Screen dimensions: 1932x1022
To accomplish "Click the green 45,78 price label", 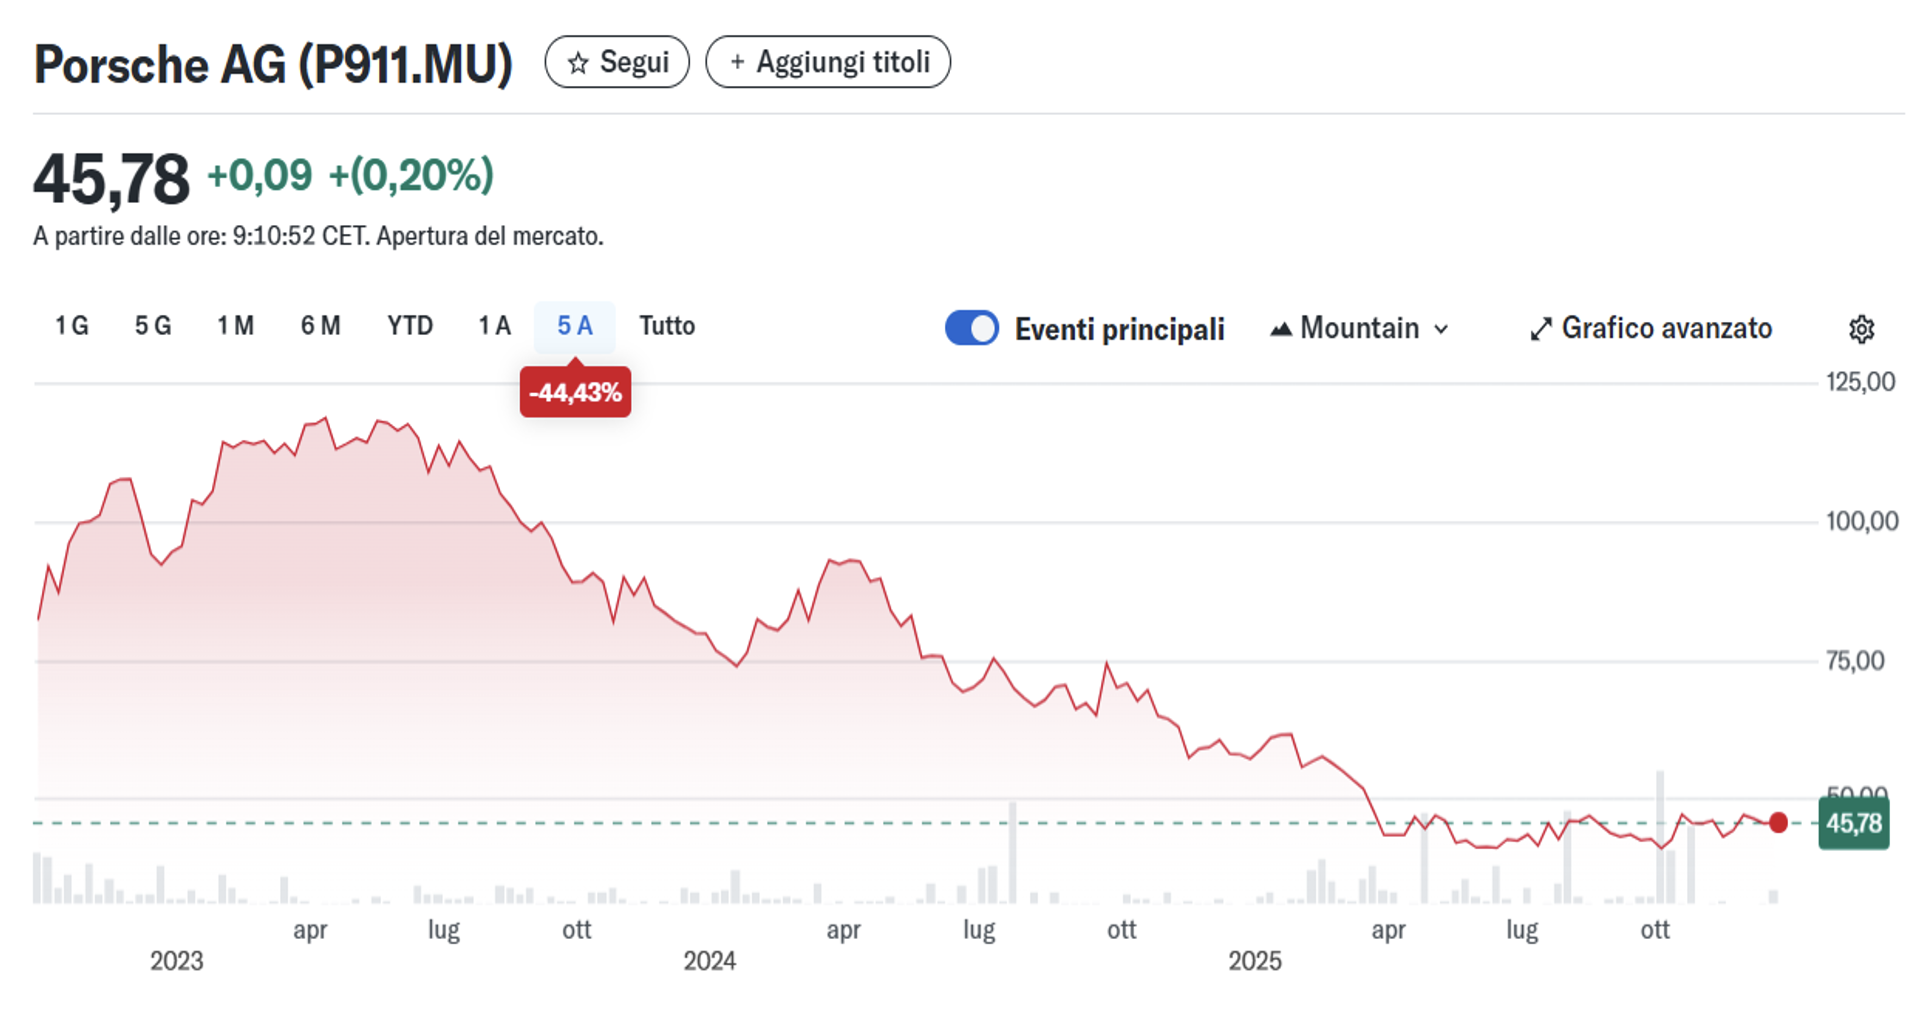I will [1854, 824].
